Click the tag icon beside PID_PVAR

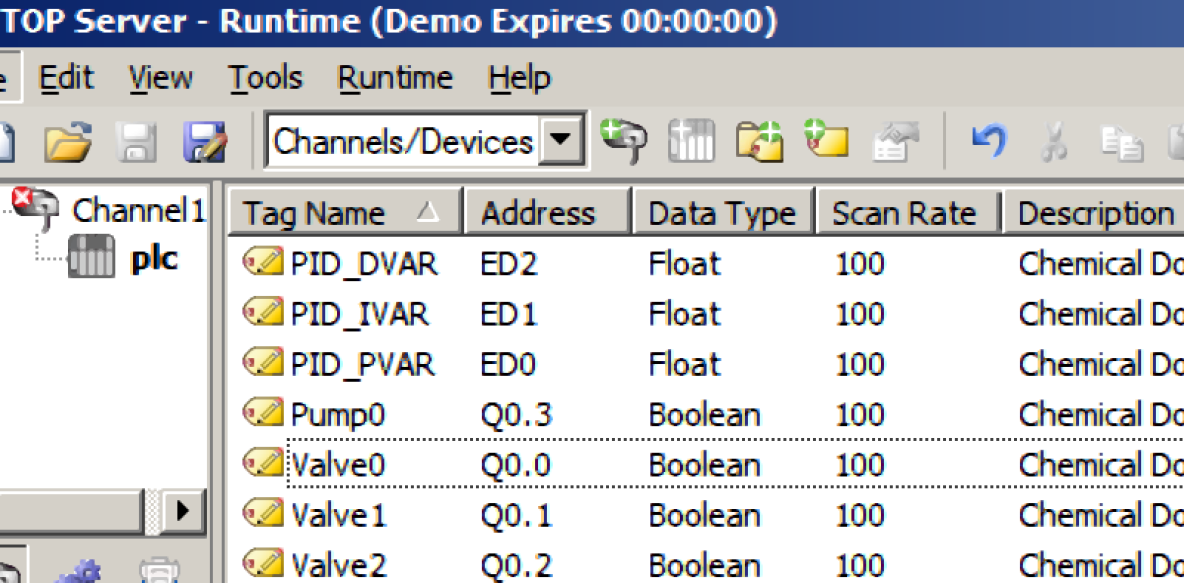(x=263, y=362)
